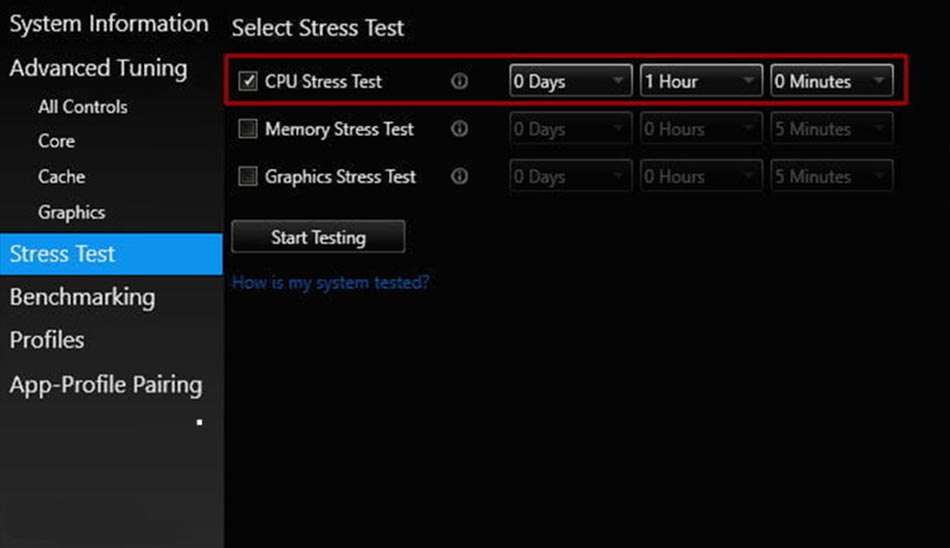Click info icon beside Graphics Stress Test
950x548 pixels.
[459, 176]
